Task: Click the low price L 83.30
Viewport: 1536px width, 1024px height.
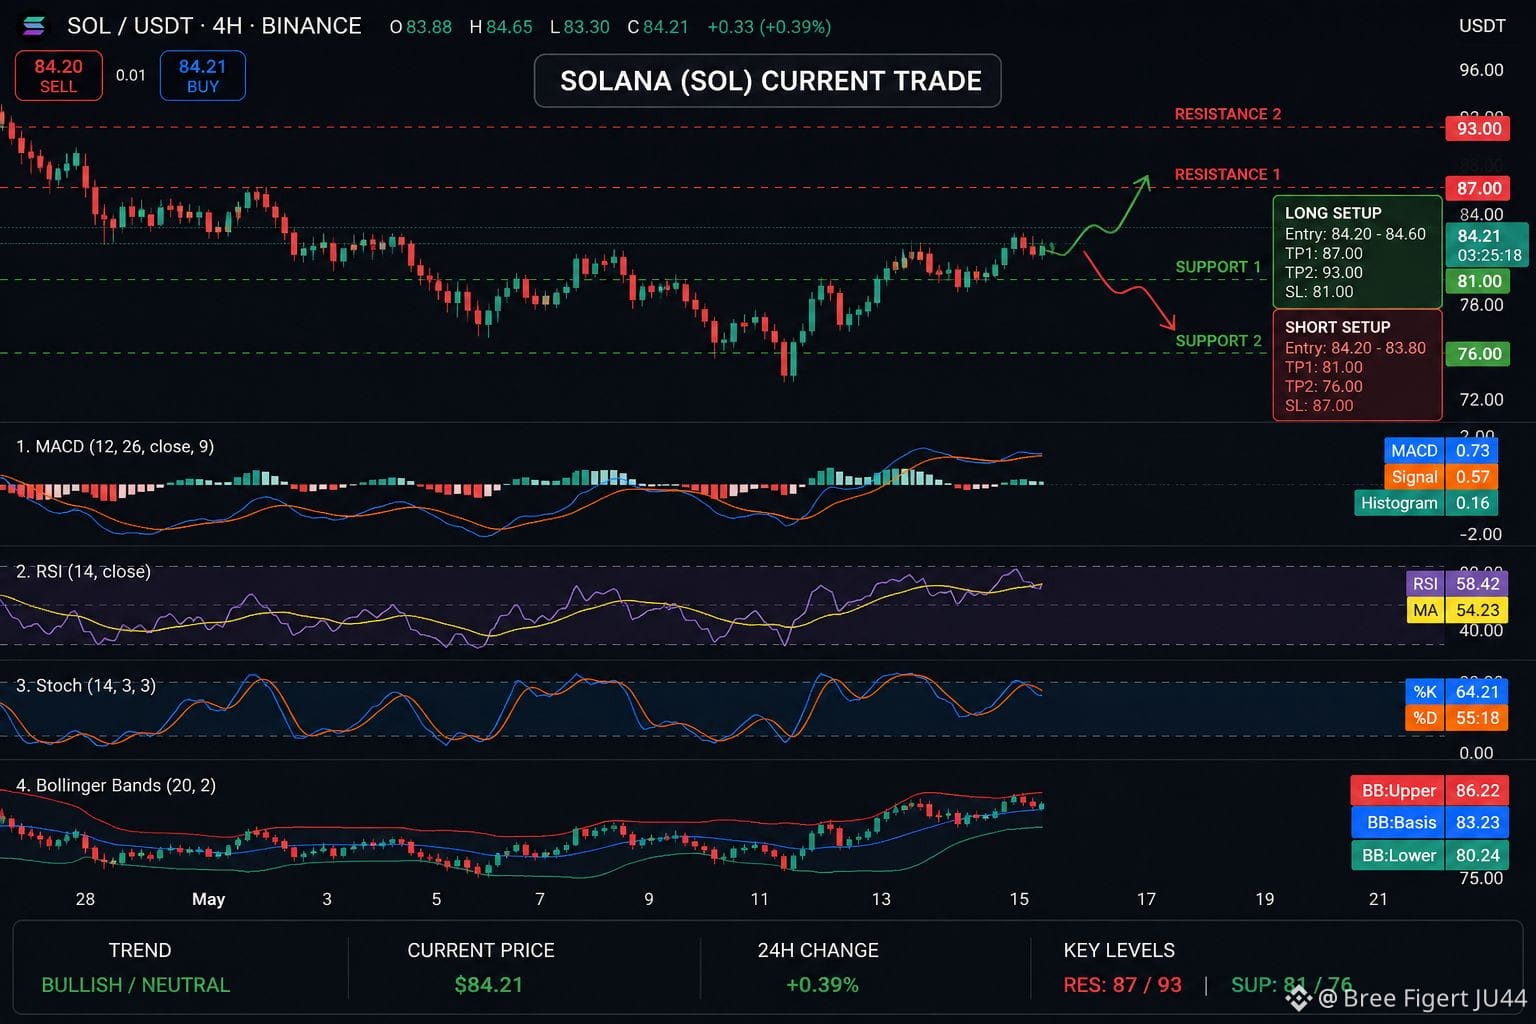Action: 580,27
